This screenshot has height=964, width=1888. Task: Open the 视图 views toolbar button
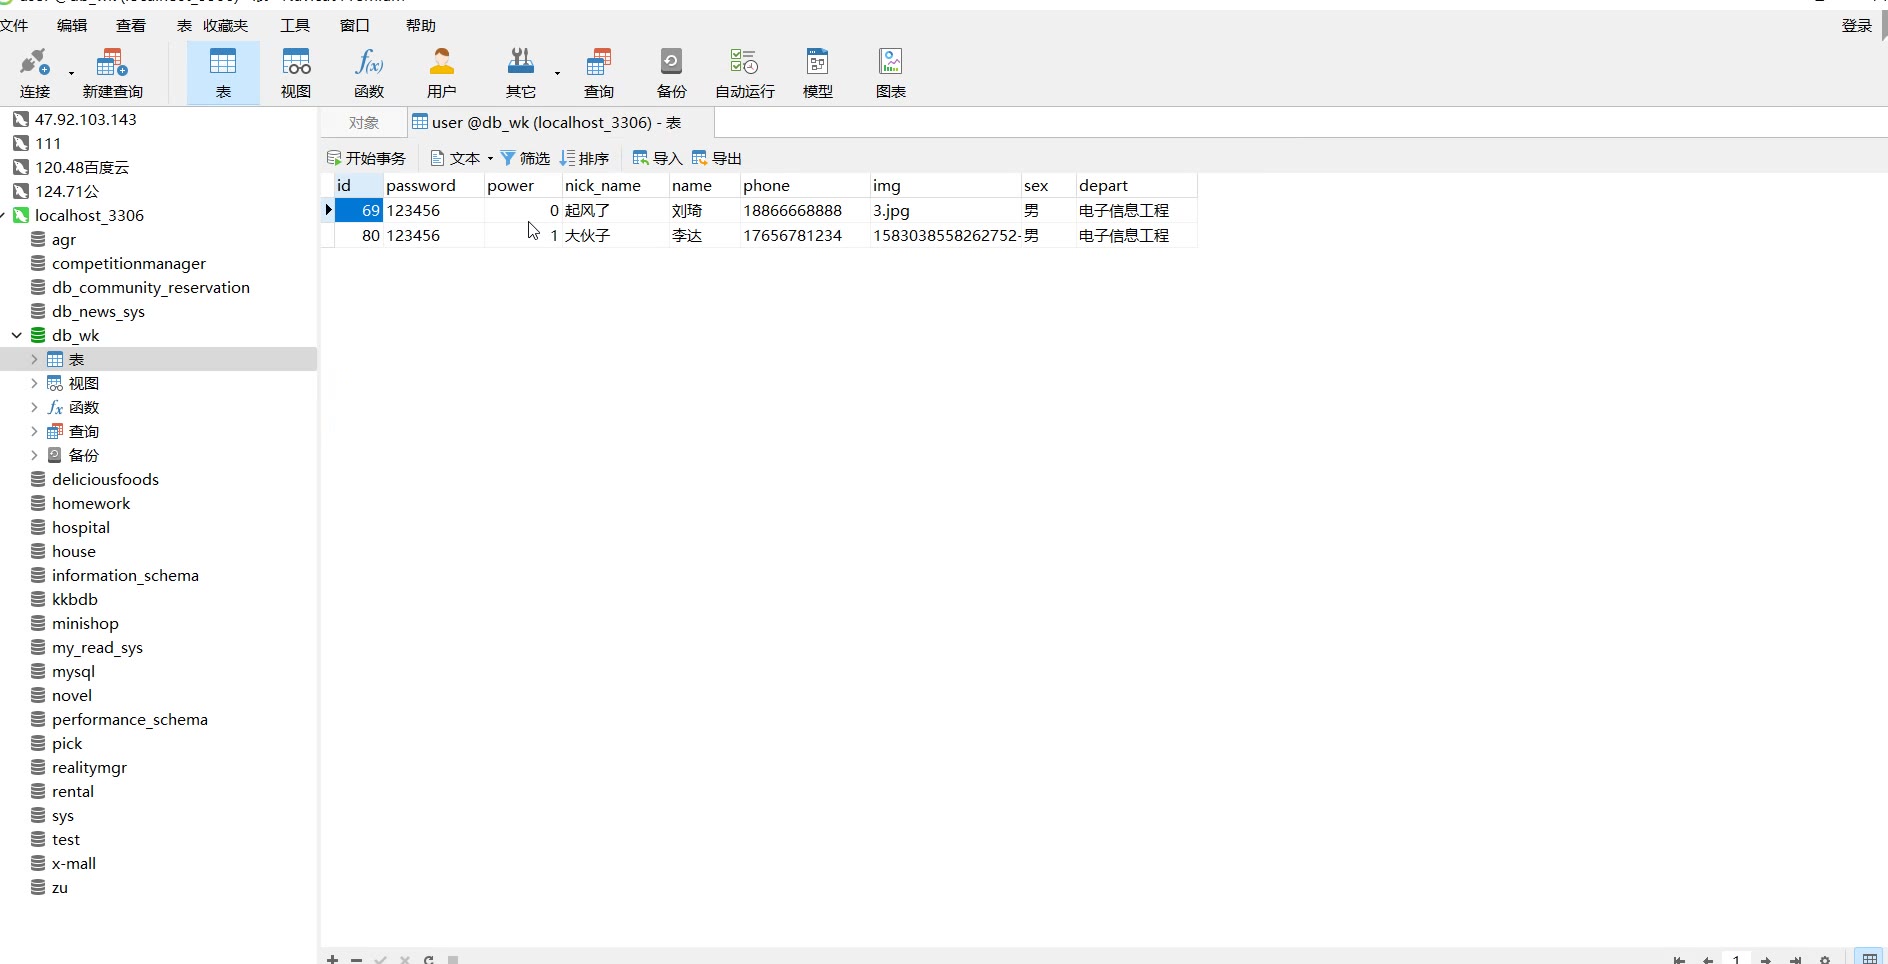coord(296,73)
